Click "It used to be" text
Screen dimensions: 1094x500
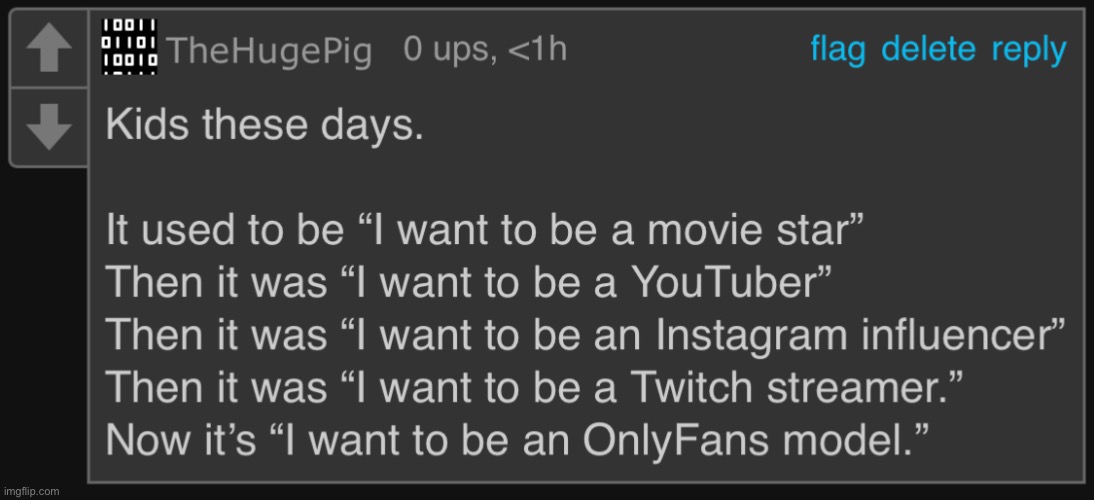[225, 231]
